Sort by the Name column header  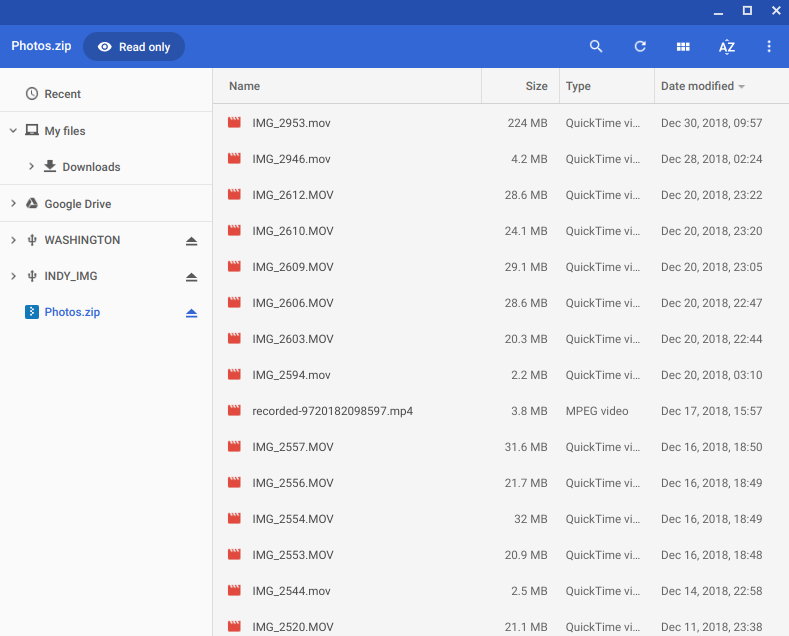click(x=245, y=86)
